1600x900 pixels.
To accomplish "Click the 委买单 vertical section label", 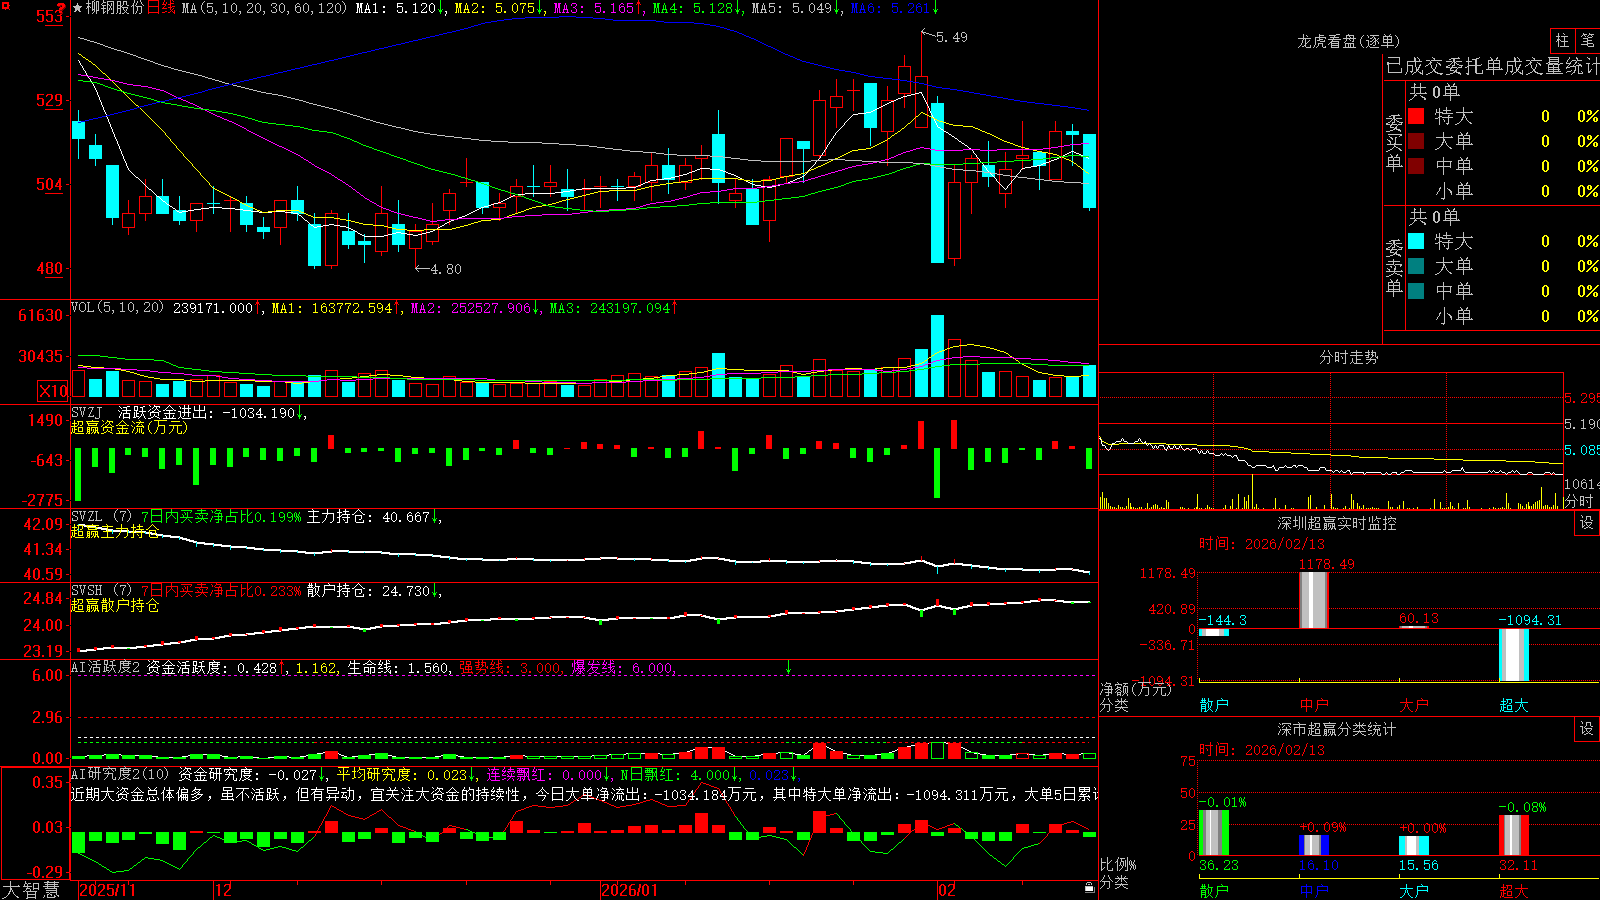I will click(x=1394, y=143).
